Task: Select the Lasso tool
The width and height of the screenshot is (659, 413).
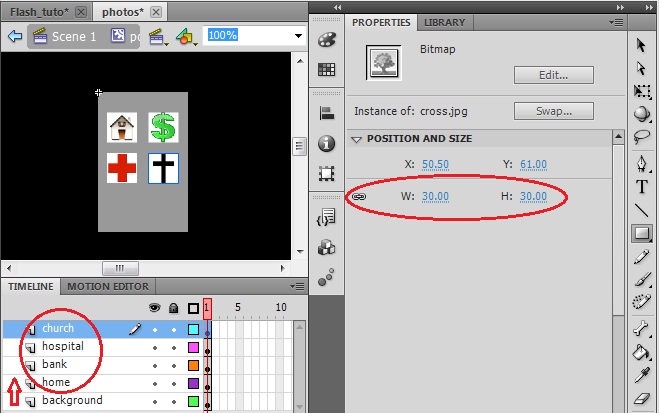Action: tap(642, 137)
